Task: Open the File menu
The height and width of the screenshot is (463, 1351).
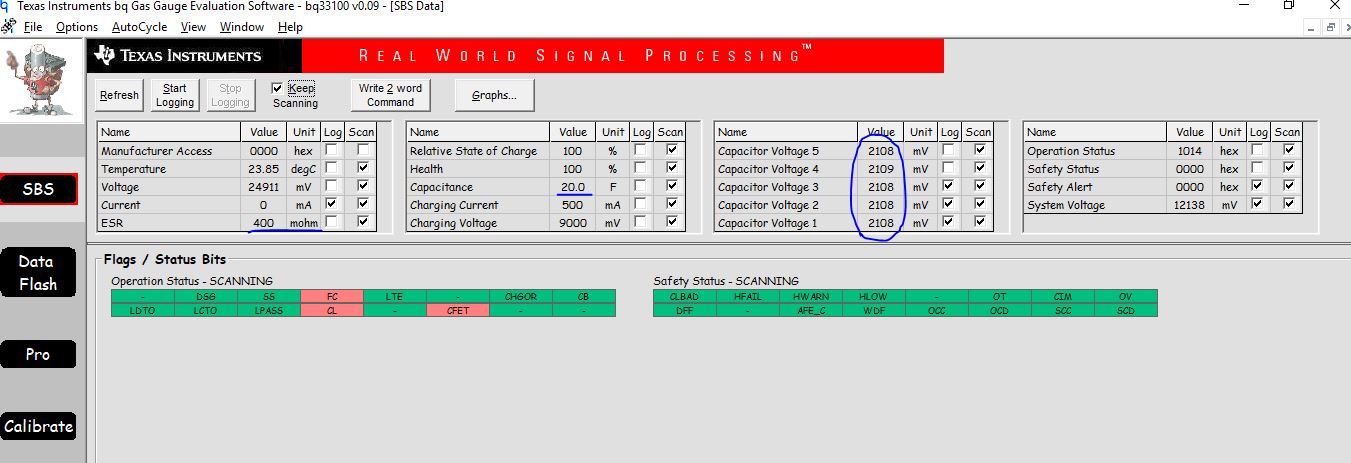Action: point(32,27)
